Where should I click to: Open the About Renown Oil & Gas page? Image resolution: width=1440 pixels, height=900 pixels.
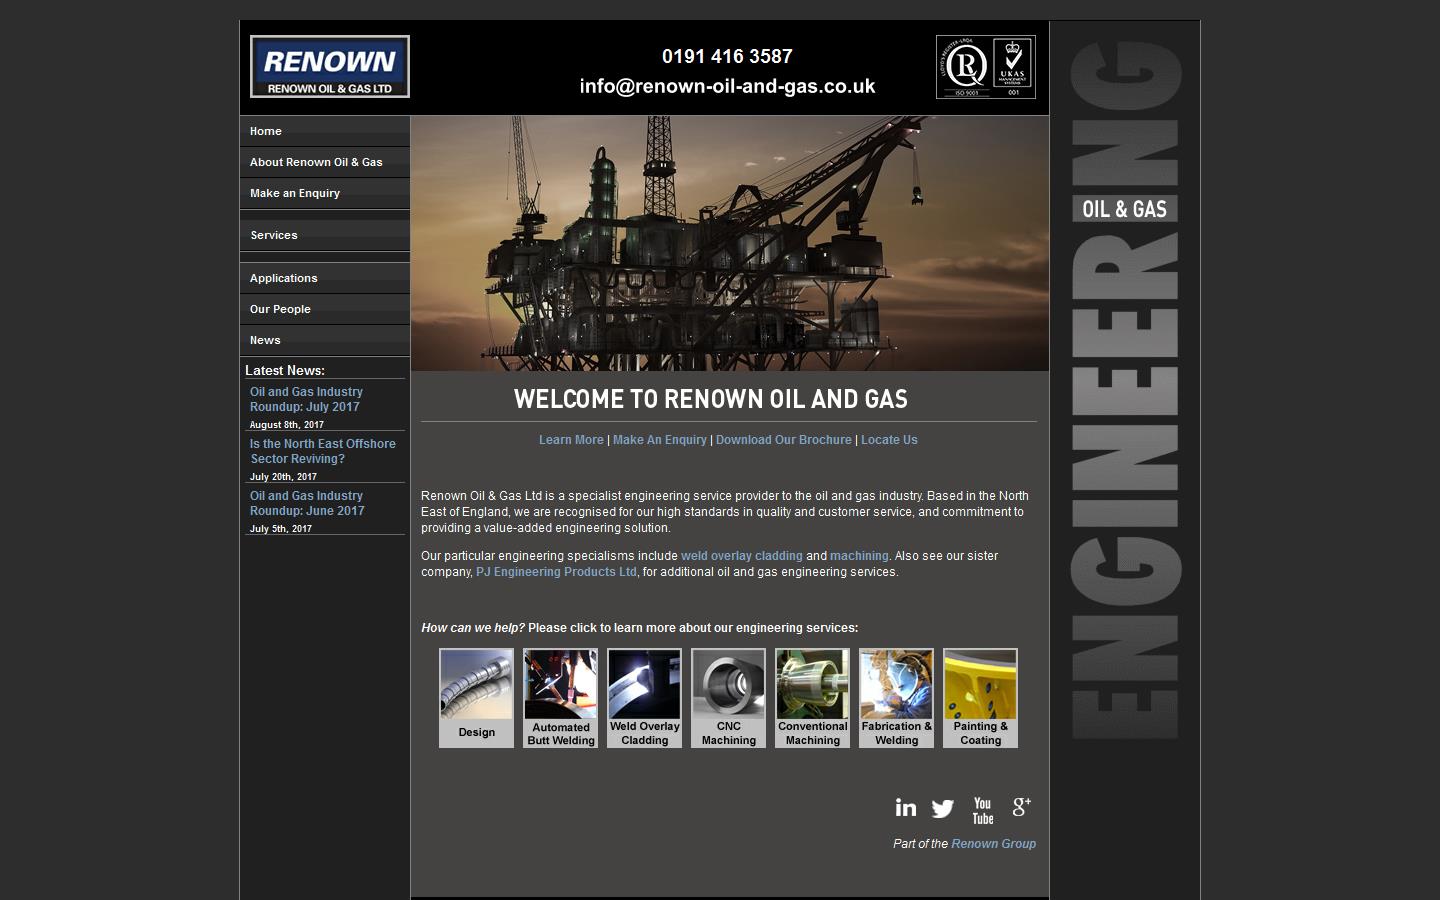[316, 162]
